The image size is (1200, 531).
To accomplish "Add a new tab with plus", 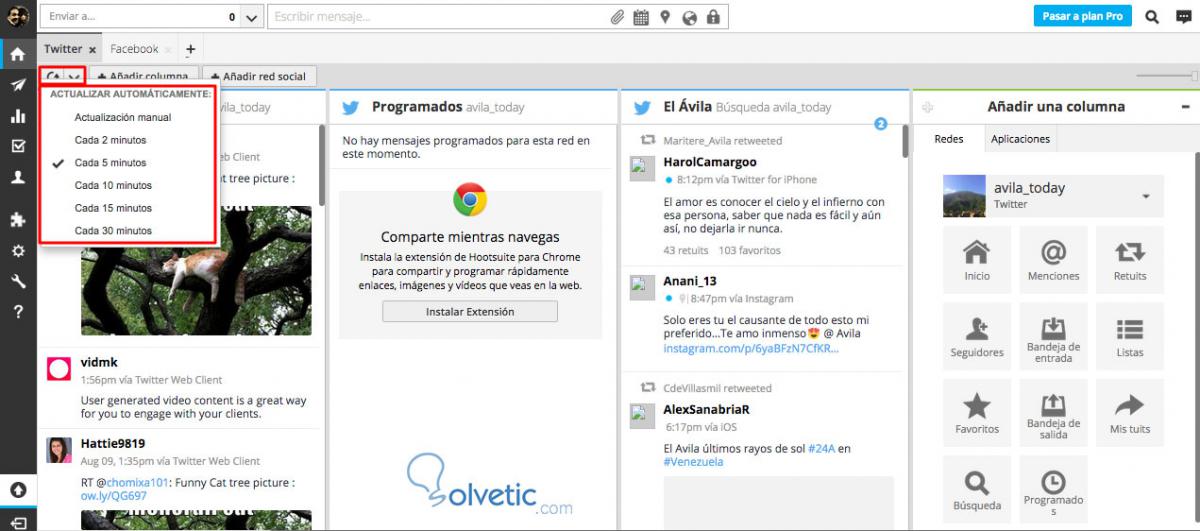I will pos(190,49).
